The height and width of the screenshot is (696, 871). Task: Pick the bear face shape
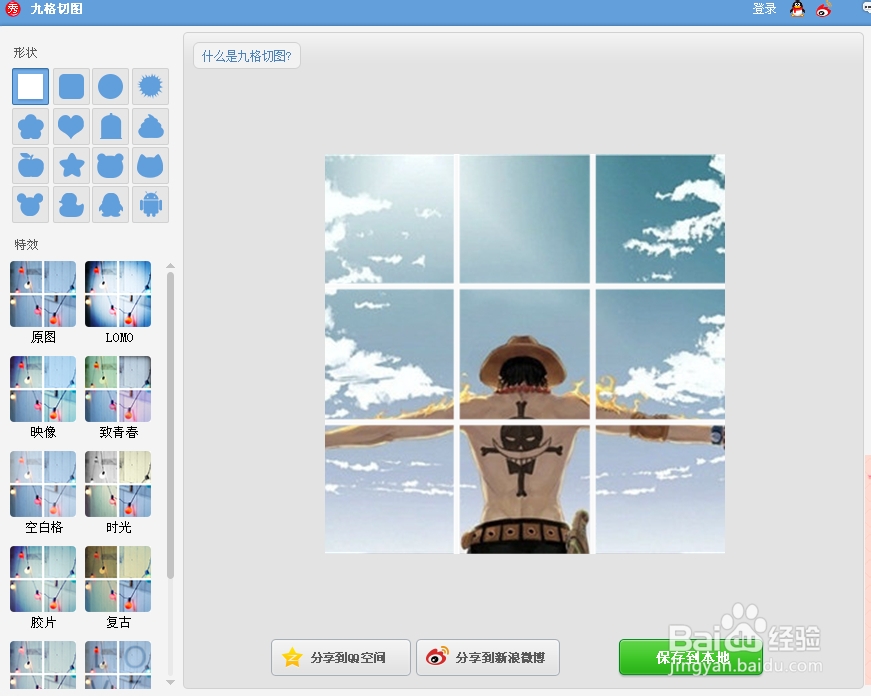click(x=111, y=166)
